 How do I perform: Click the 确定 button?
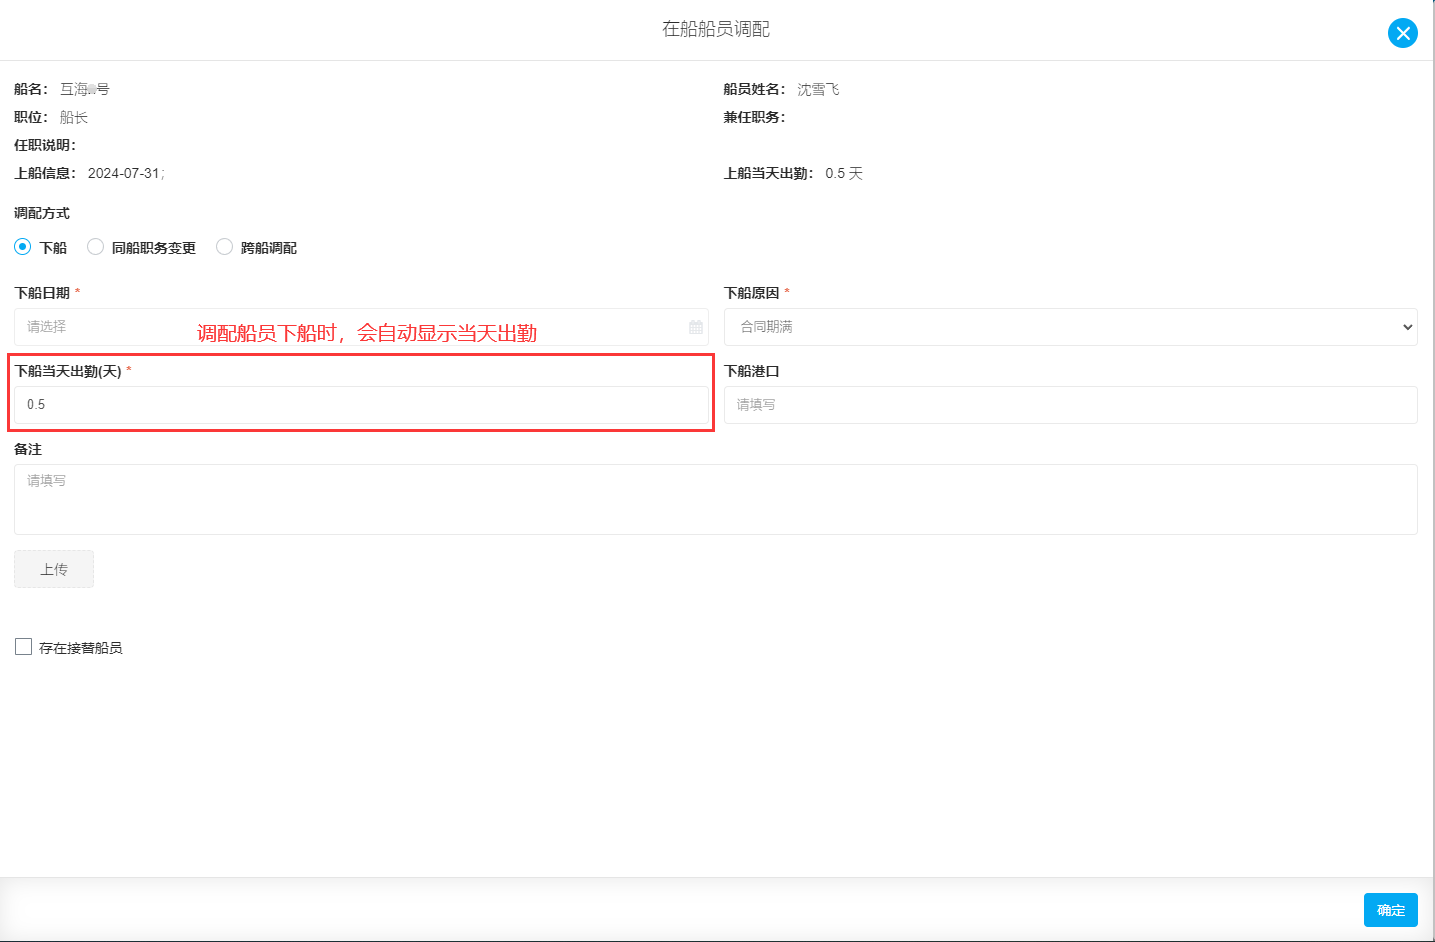point(1390,910)
